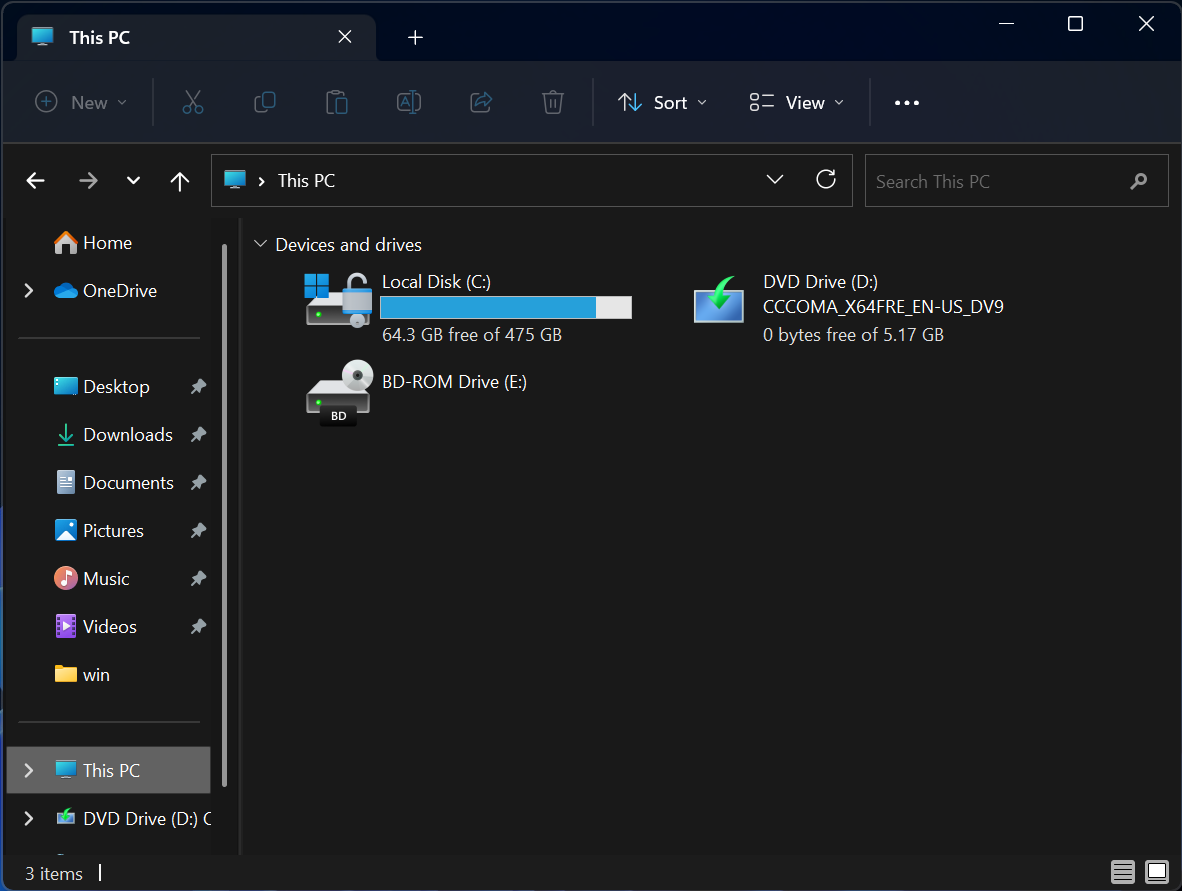The height and width of the screenshot is (891, 1182).
Task: Switch to details view from status bar
Action: (1122, 873)
